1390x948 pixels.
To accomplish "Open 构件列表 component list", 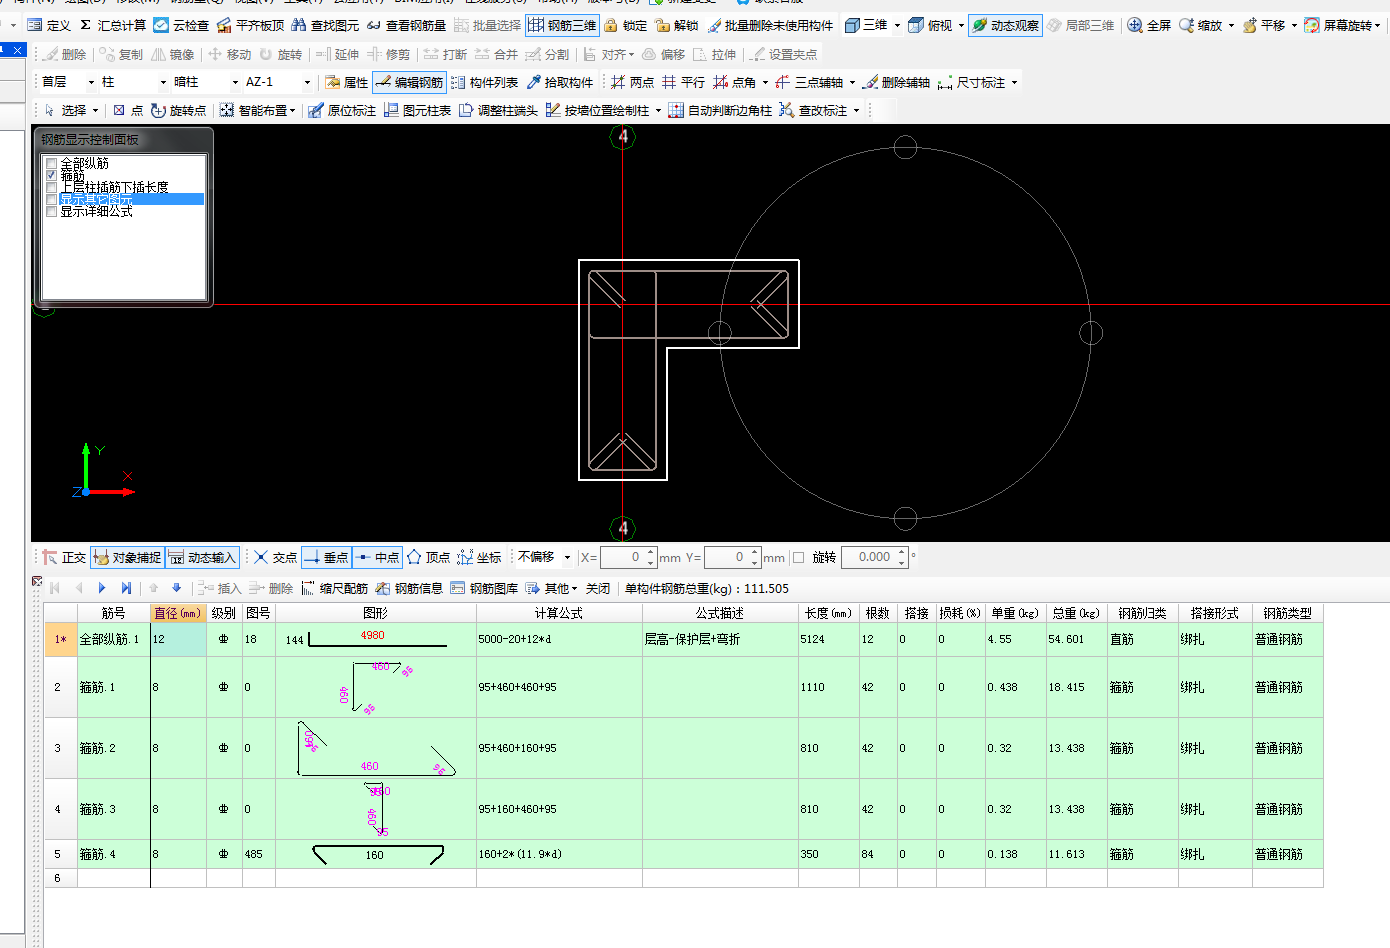I will [484, 82].
